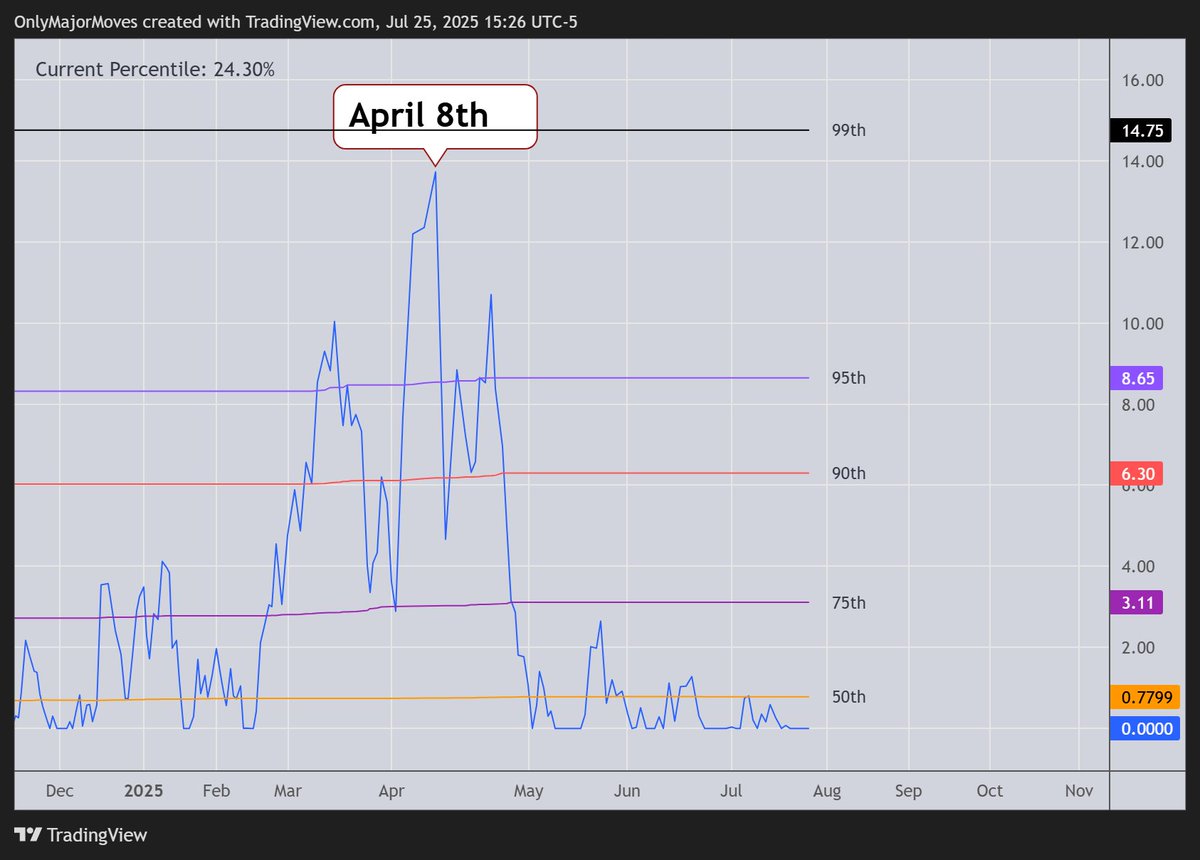The height and width of the screenshot is (860, 1200).
Task: Click the Jun label on time axis
Action: (x=626, y=790)
